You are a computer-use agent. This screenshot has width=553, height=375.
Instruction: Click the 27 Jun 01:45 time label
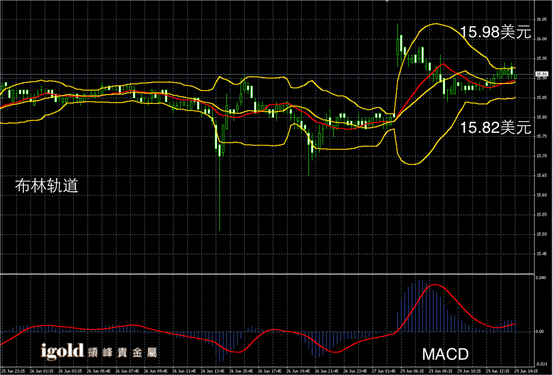[384, 371]
